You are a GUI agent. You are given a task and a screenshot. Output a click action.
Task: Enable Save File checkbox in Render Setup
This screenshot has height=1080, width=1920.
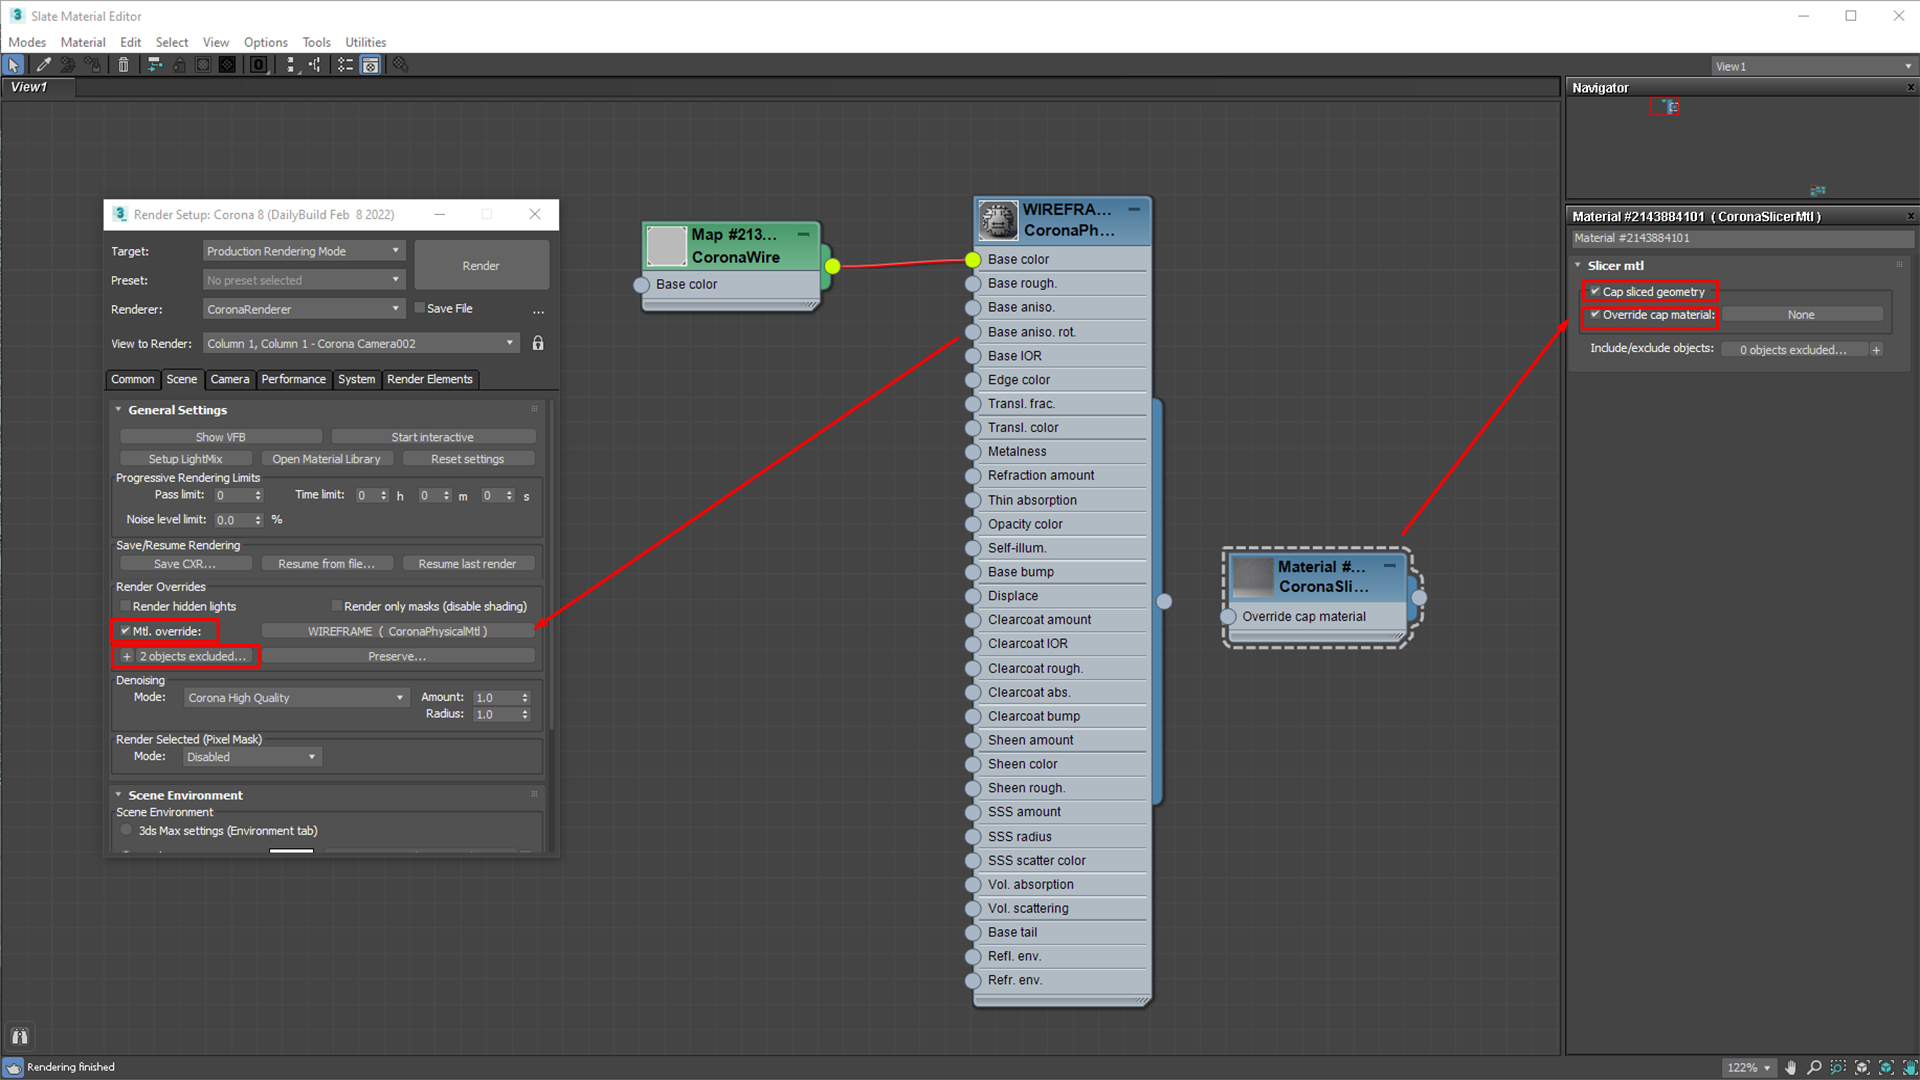[420, 308]
